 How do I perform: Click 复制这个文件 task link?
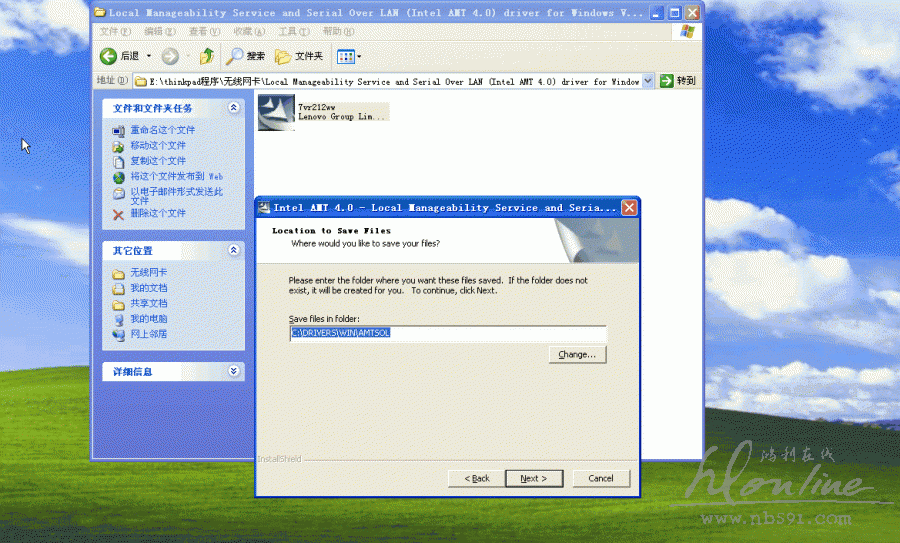(x=158, y=161)
